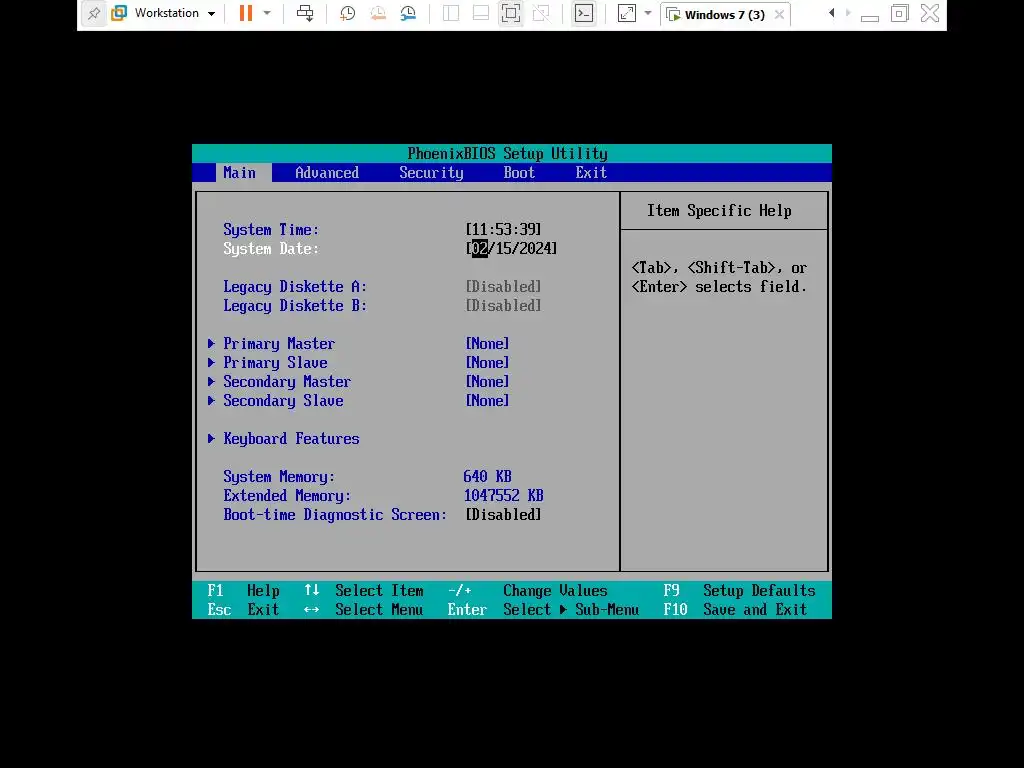Close the Windows 7 (3) tab
Viewport: 1024px width, 768px height.
point(779,14)
